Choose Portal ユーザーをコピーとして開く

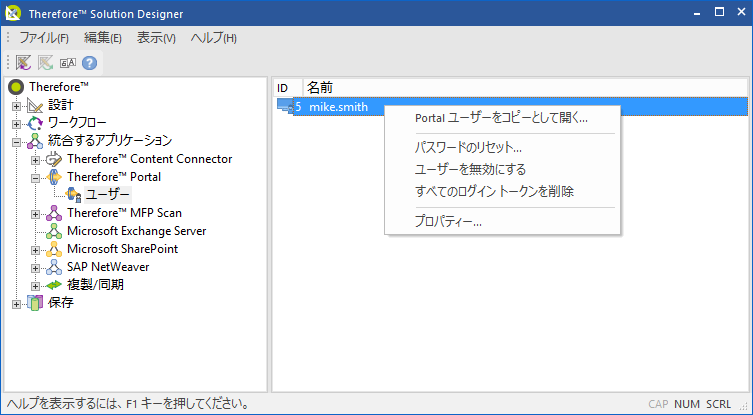(502, 118)
